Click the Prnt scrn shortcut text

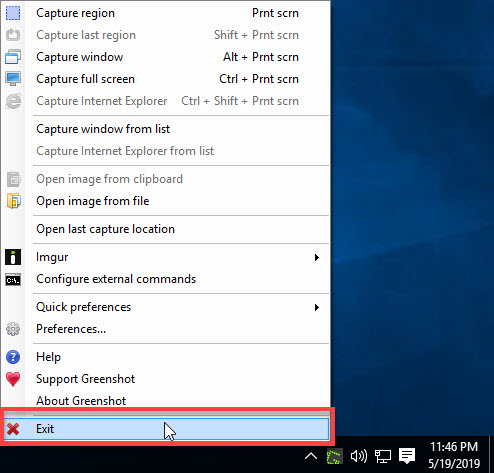coord(275,13)
